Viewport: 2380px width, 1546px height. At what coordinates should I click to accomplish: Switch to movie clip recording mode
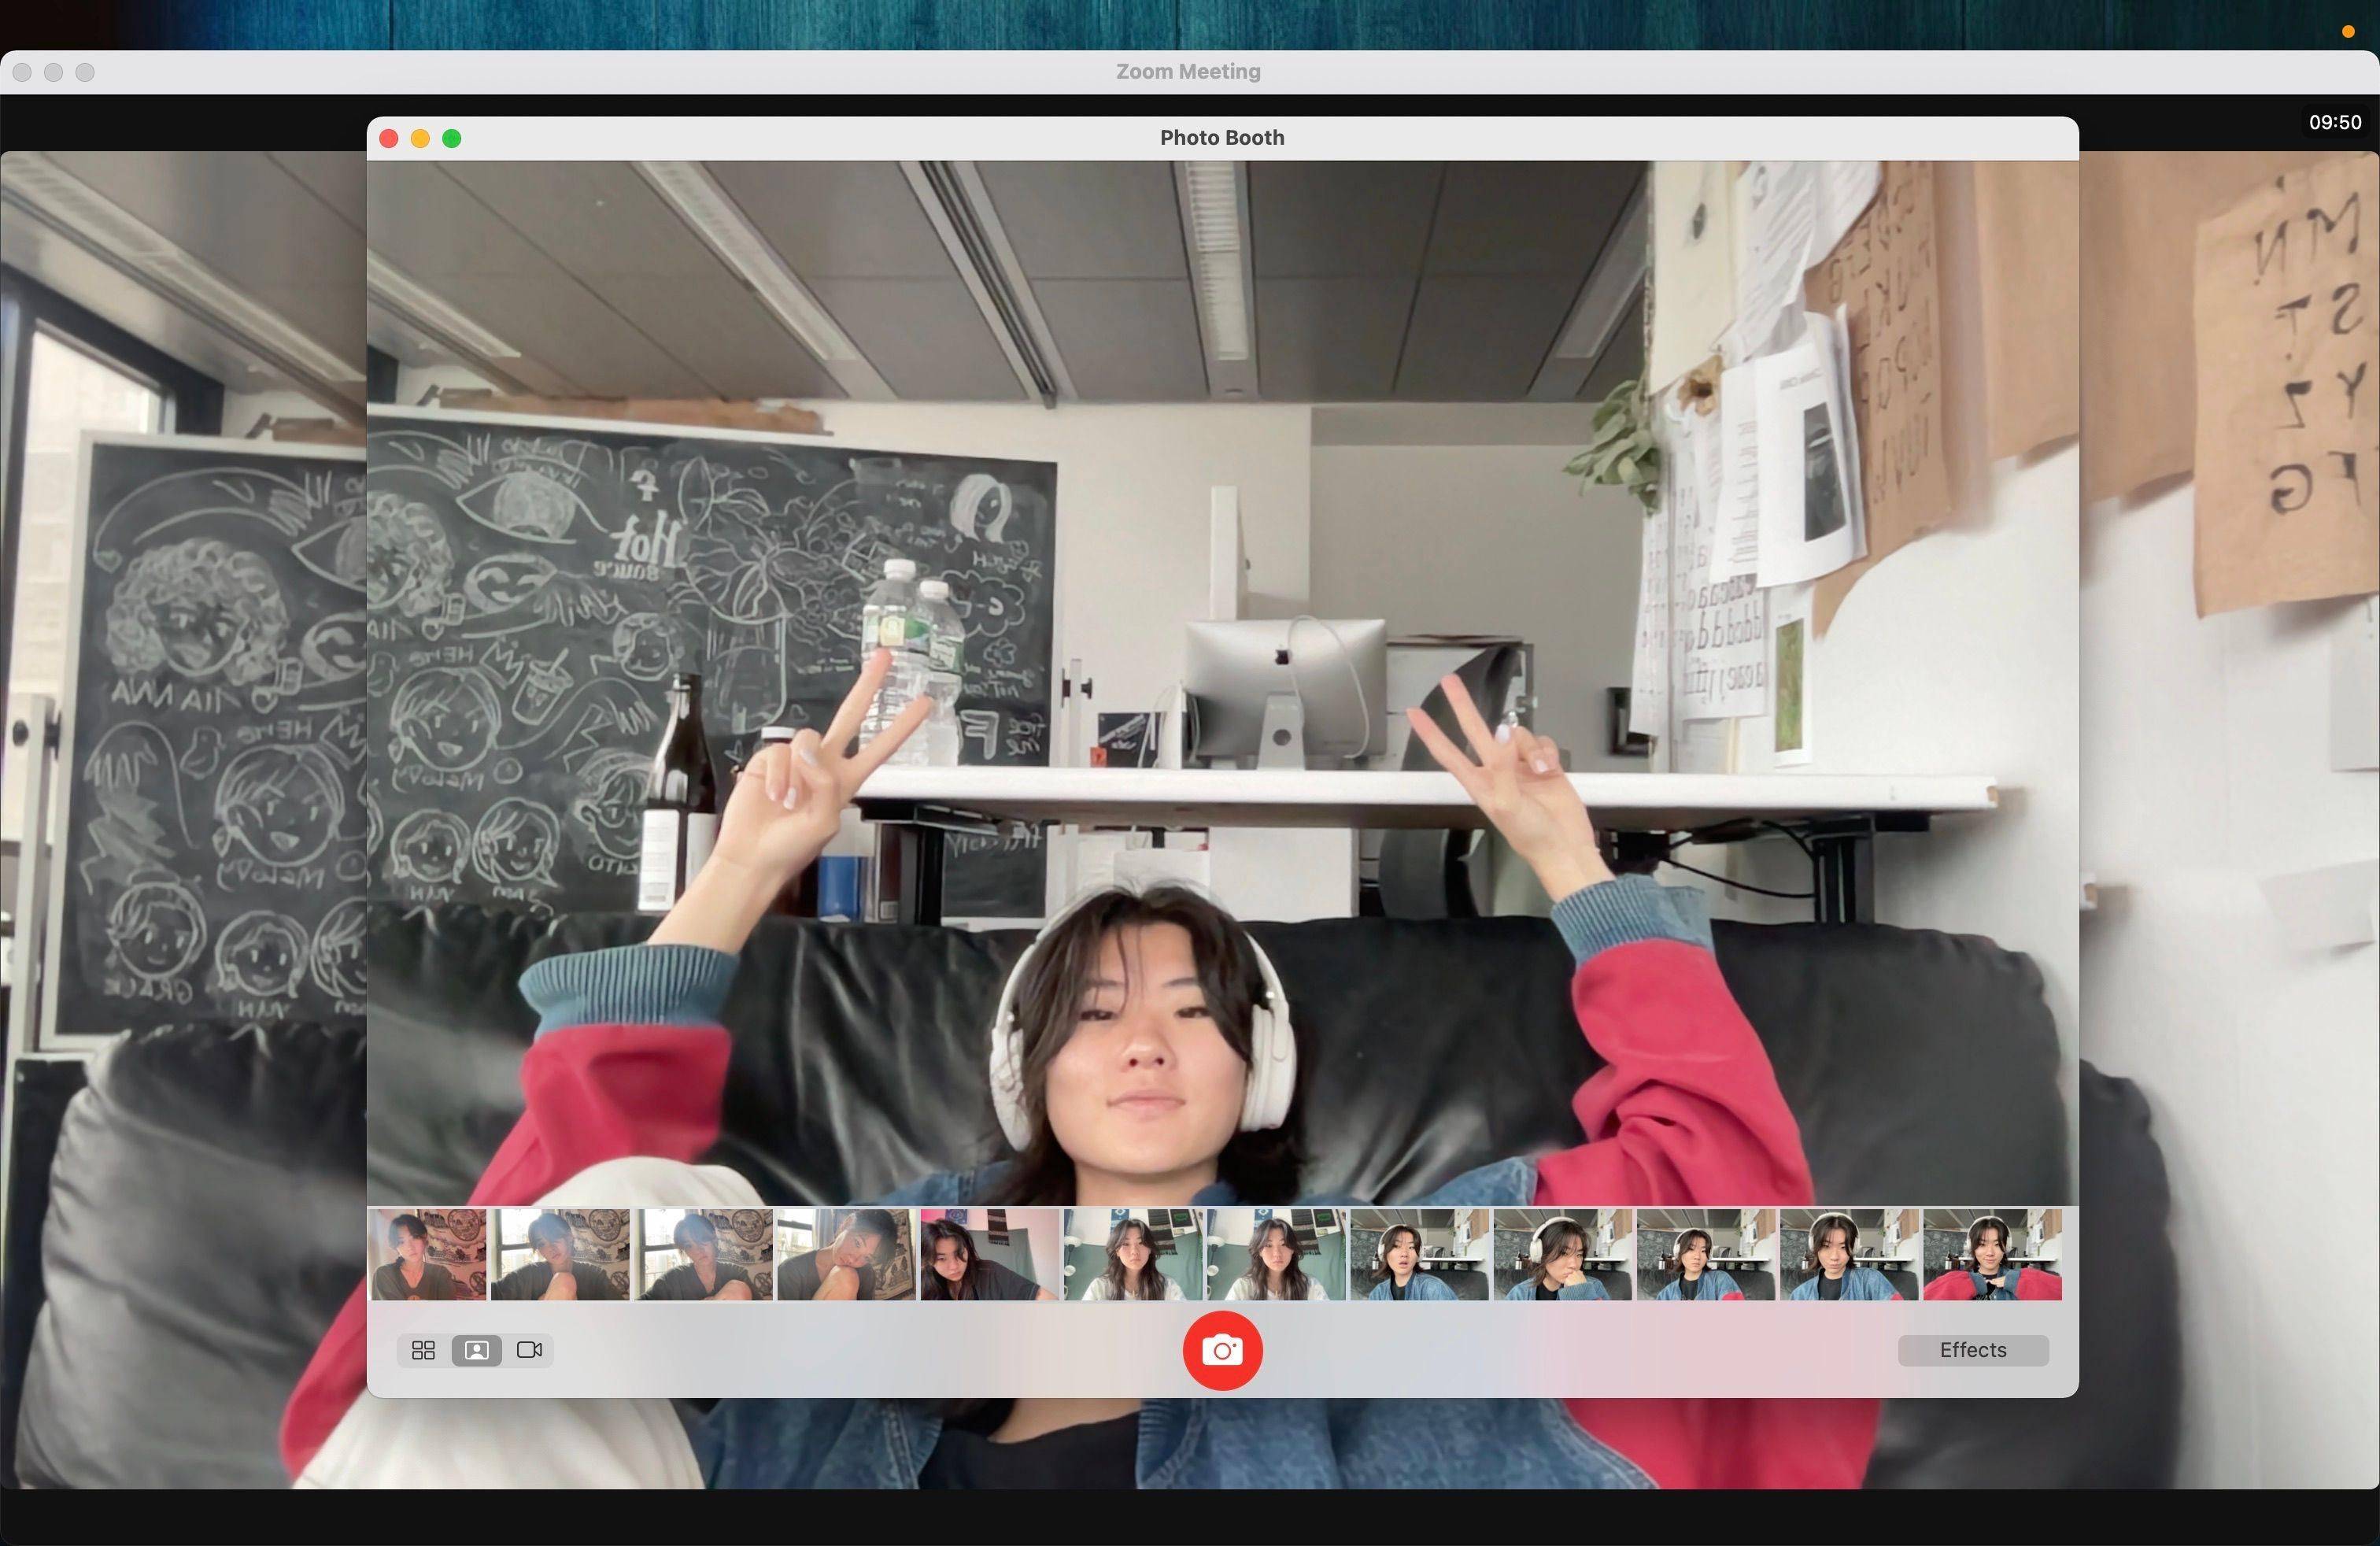[x=529, y=1350]
